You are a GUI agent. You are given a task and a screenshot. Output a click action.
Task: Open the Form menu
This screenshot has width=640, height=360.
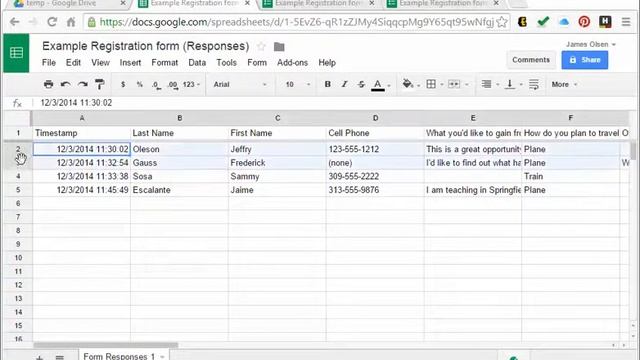[x=257, y=63]
